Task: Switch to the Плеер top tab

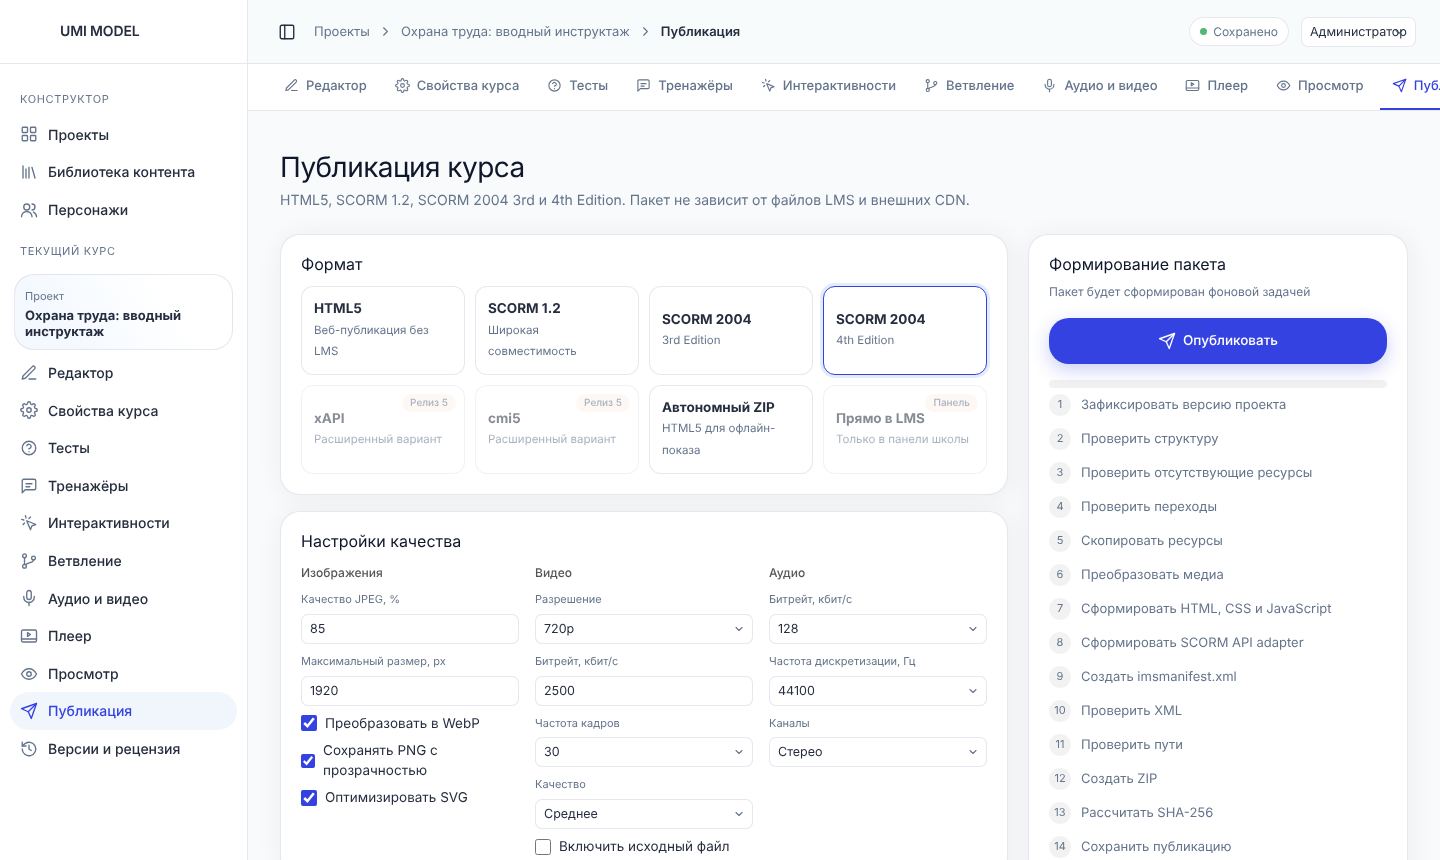Action: click(1216, 86)
